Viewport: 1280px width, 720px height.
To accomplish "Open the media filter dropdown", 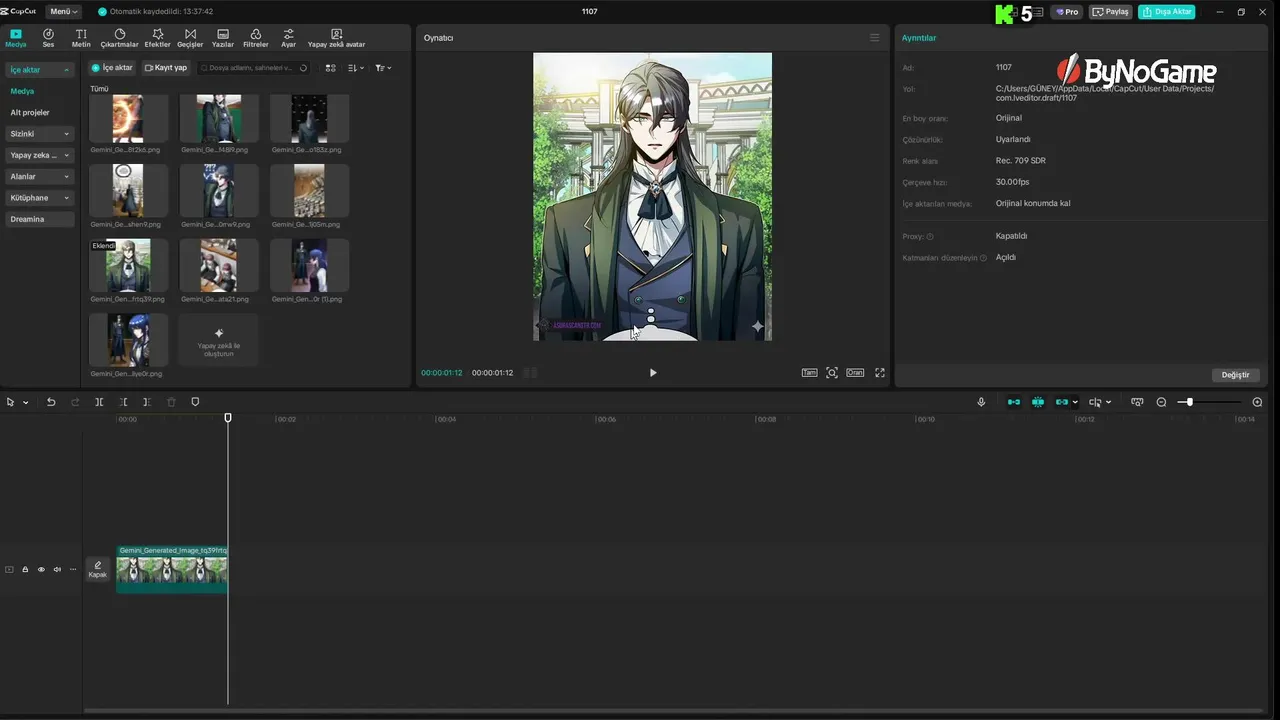I will click(x=383, y=68).
